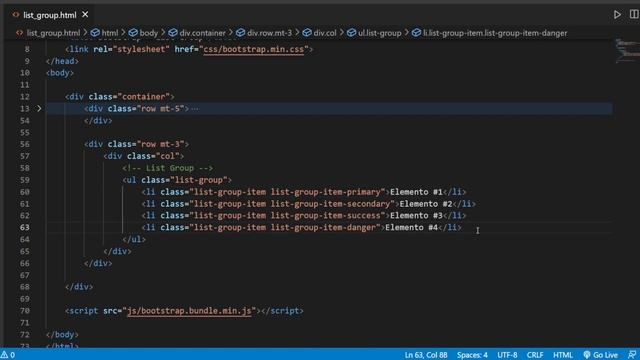Image resolution: width=640 pixels, height=360 pixels.
Task: Start server with Go Live
Action: (x=600, y=355)
